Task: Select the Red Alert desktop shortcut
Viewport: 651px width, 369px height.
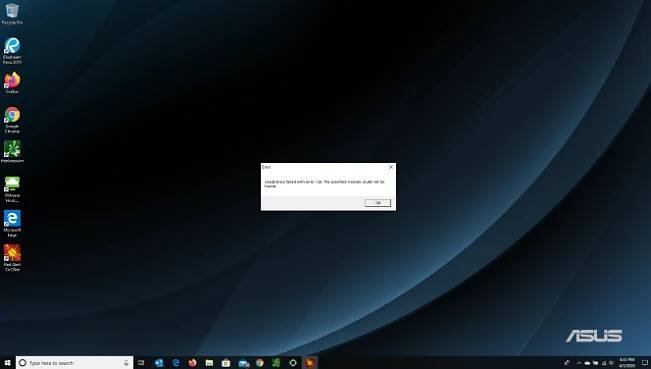Action: point(12,258)
